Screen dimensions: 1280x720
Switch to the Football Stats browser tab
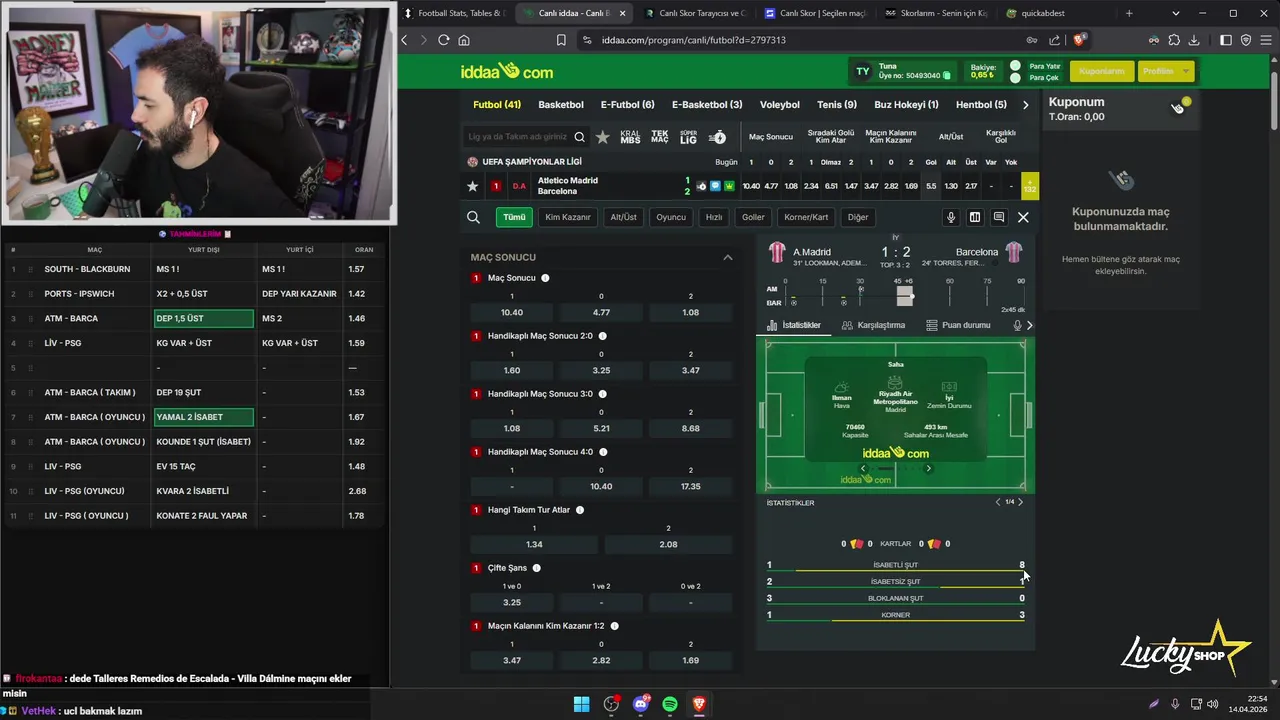click(x=455, y=13)
